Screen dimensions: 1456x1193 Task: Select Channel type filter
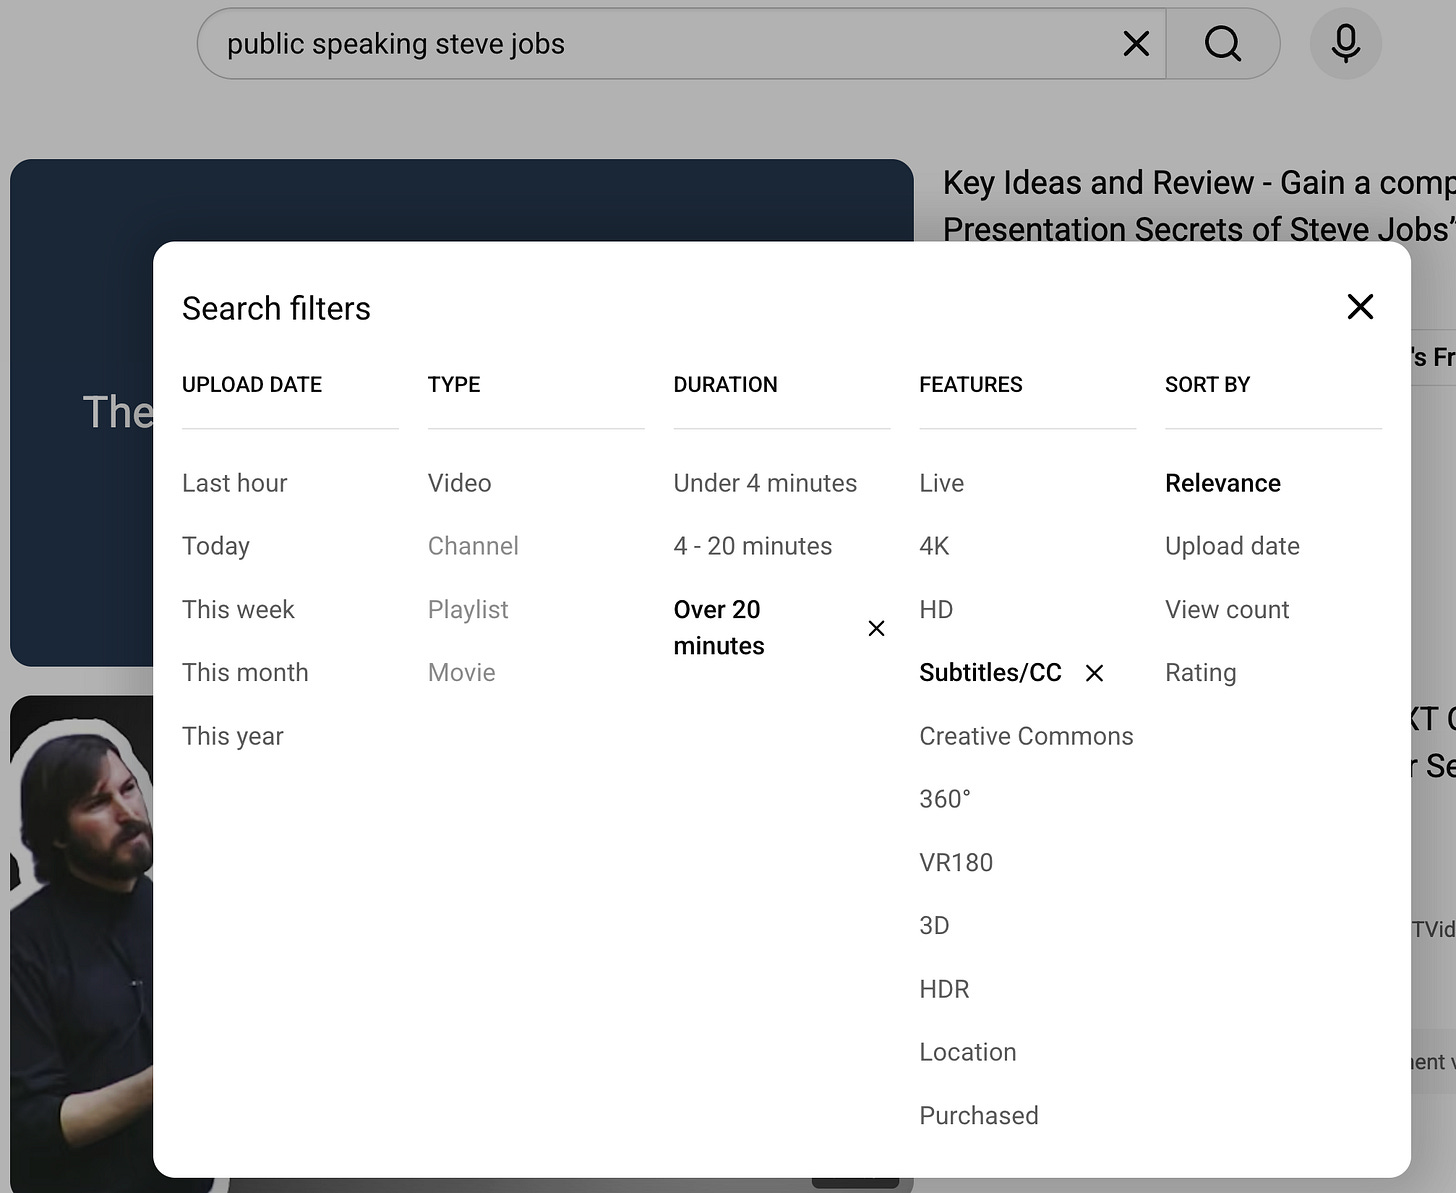pyautogui.click(x=473, y=546)
